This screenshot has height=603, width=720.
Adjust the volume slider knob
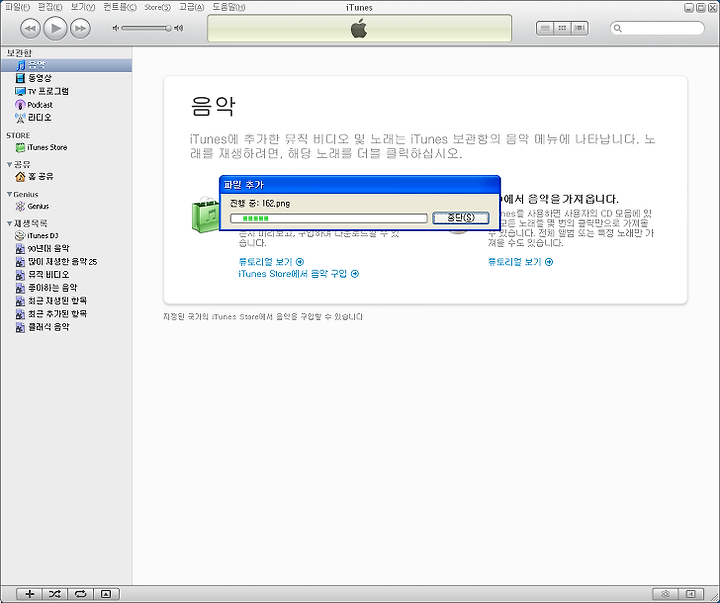tap(169, 28)
